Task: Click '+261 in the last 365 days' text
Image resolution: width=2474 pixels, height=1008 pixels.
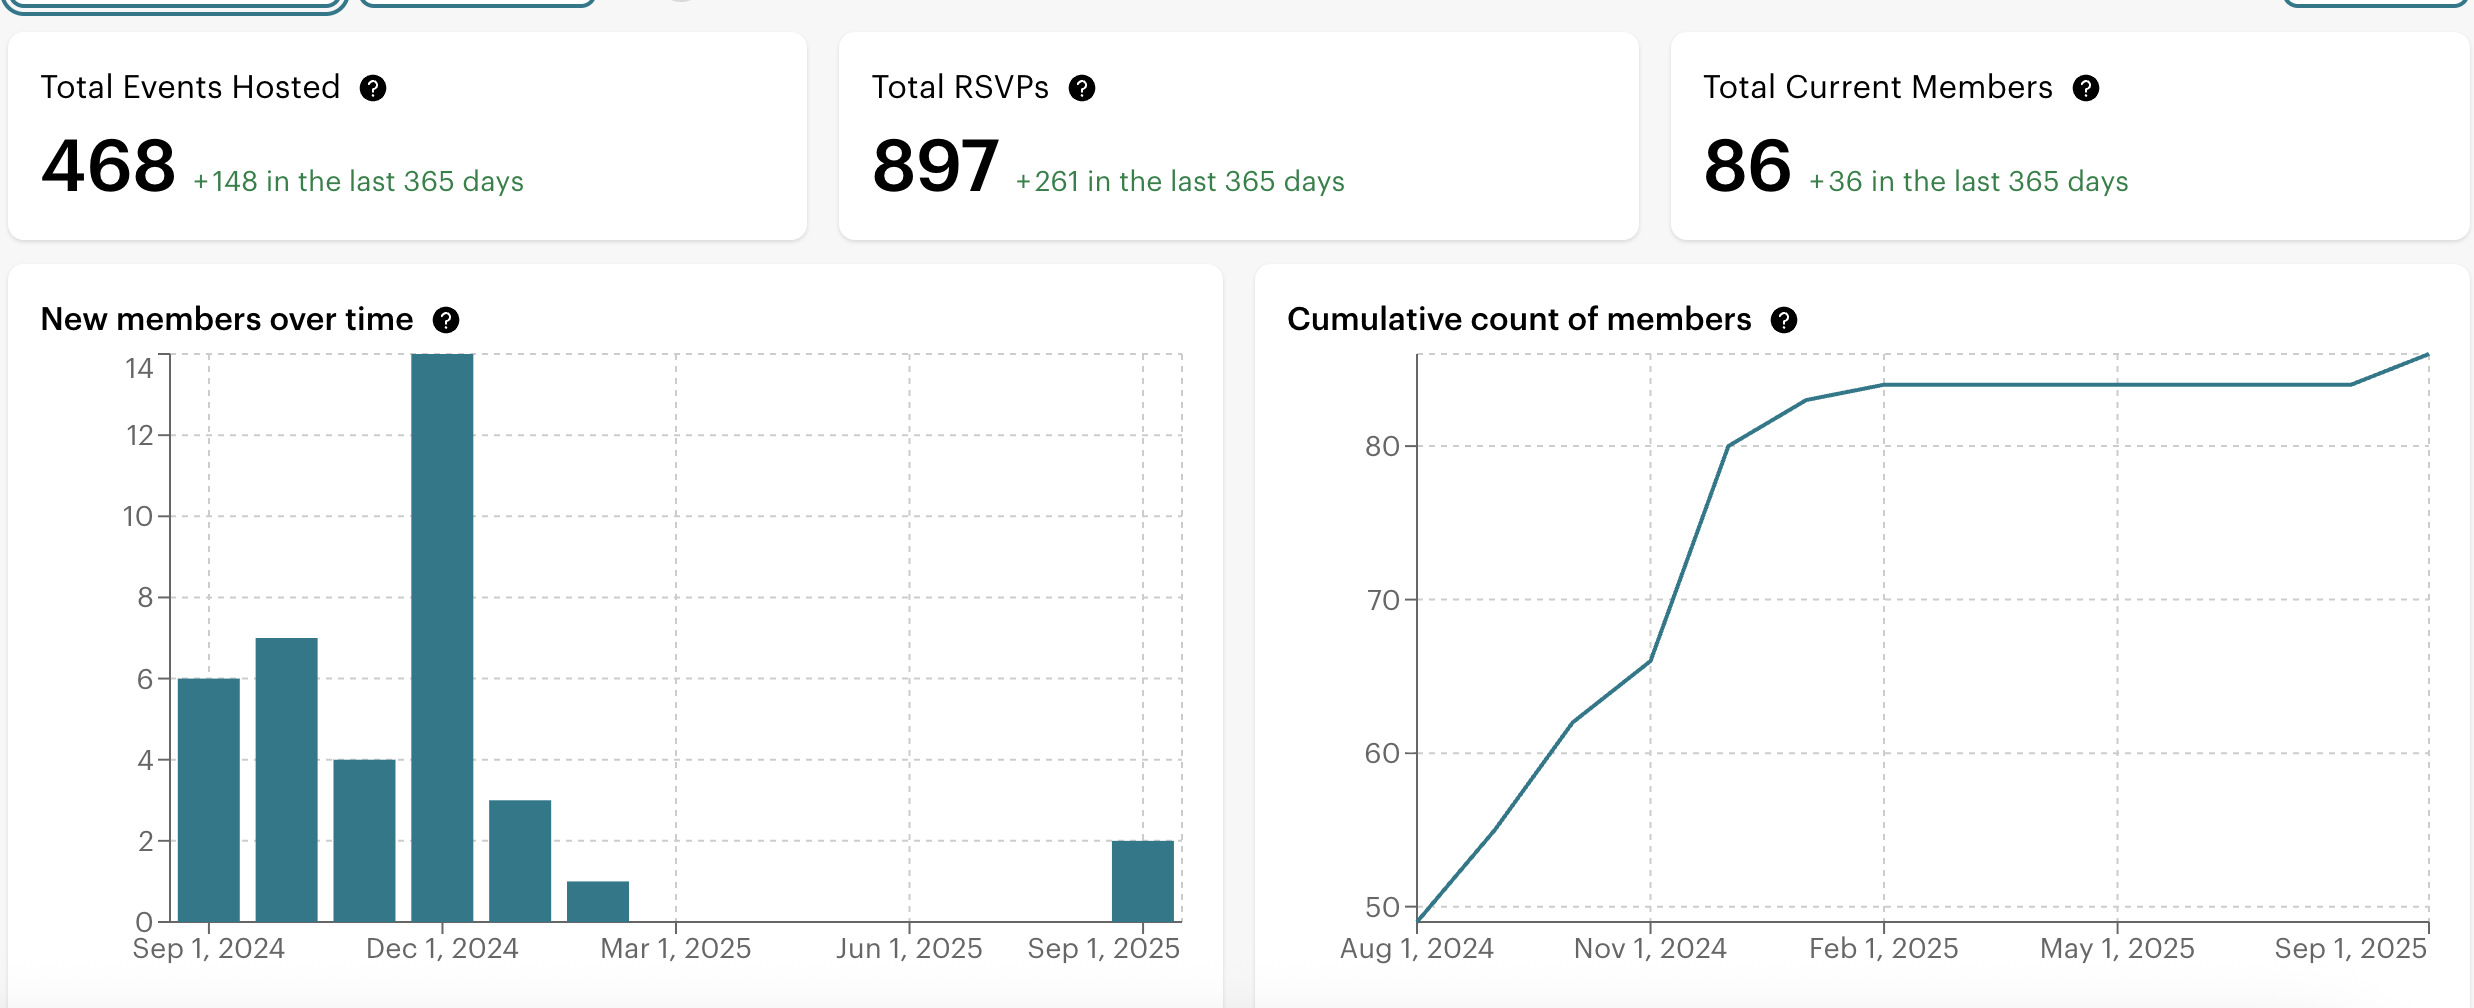Action: 1180,182
